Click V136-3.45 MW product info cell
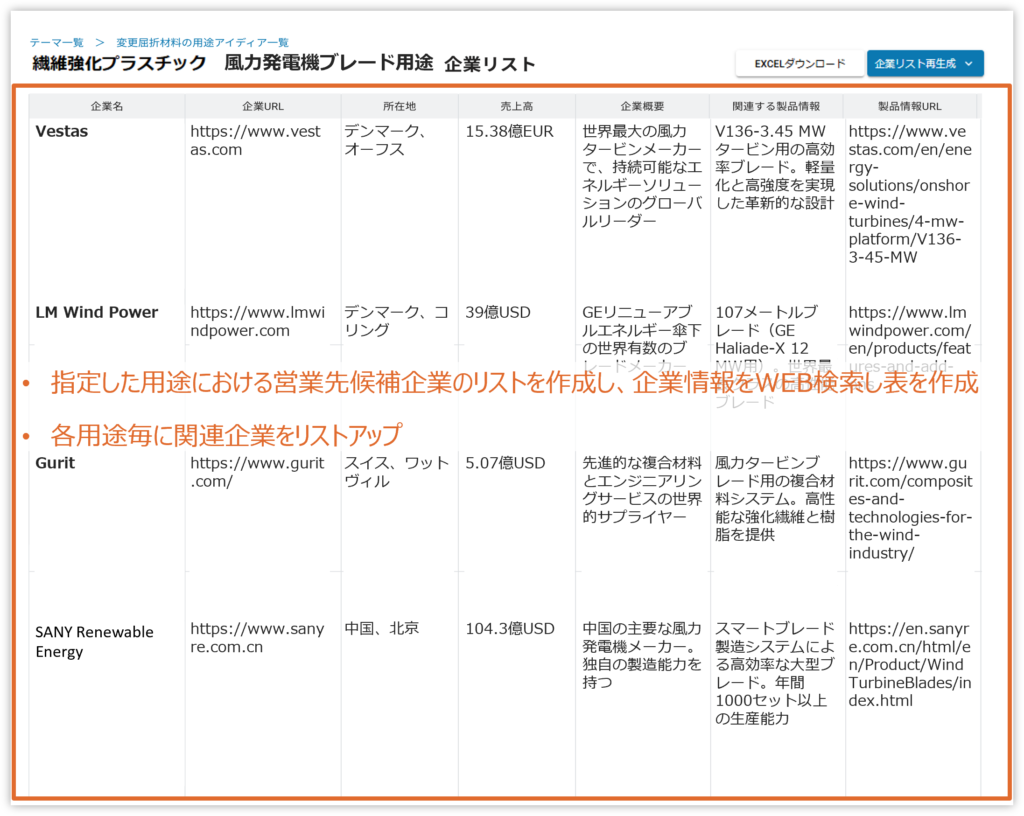Viewport: 1024px width, 816px height. tap(775, 167)
